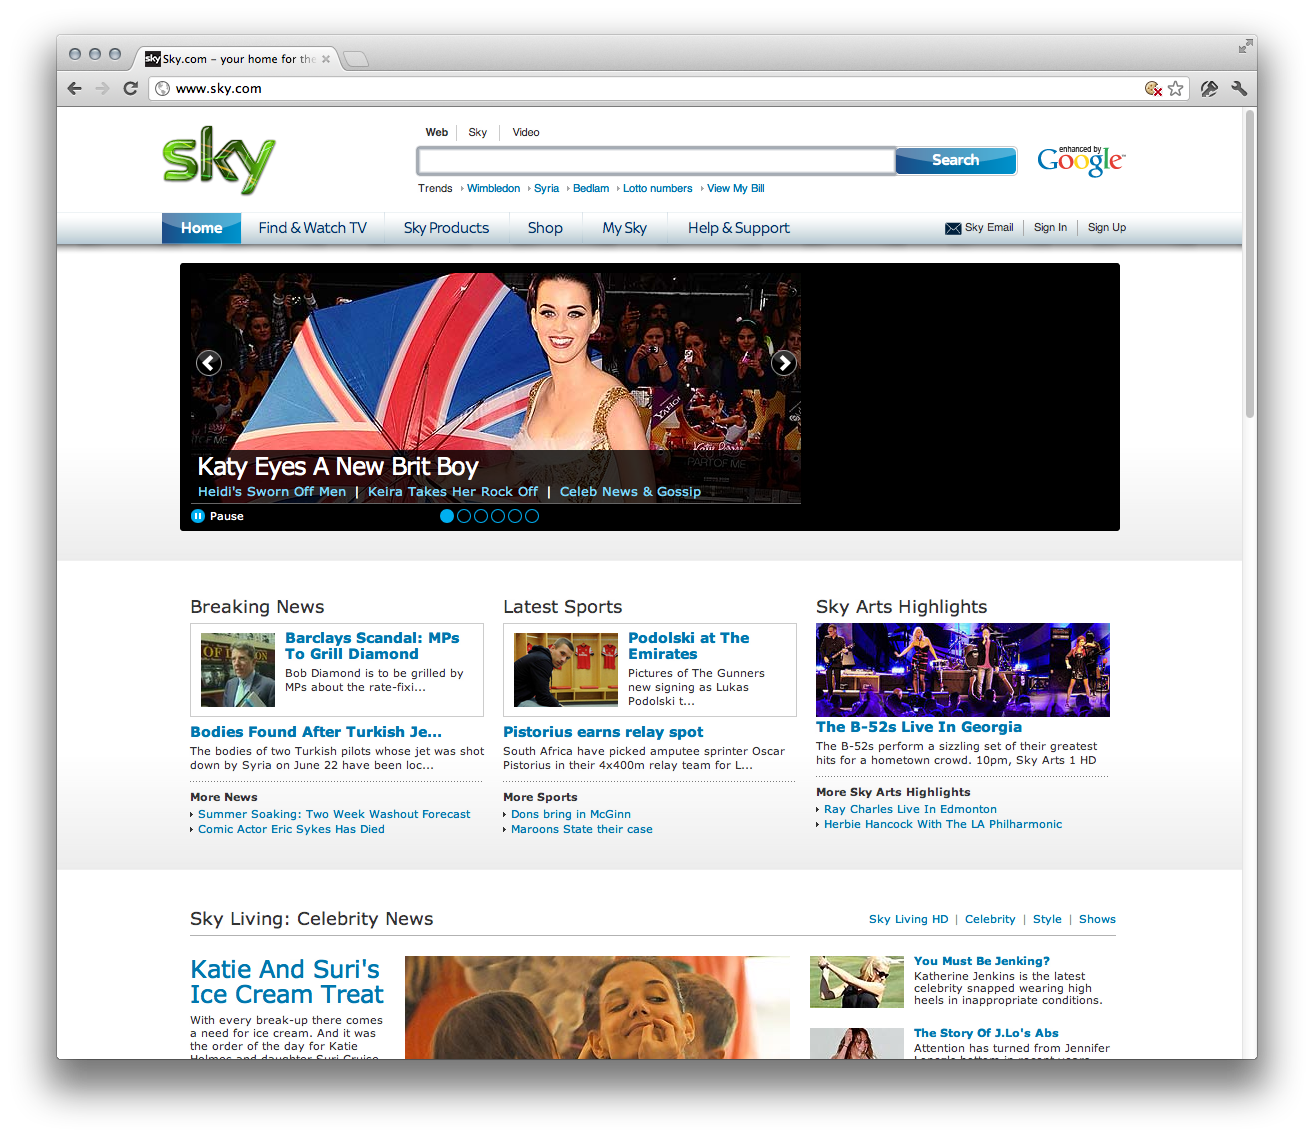Viewport: 1314px width, 1138px height.
Task: Open the My Sky menu
Action: click(624, 228)
